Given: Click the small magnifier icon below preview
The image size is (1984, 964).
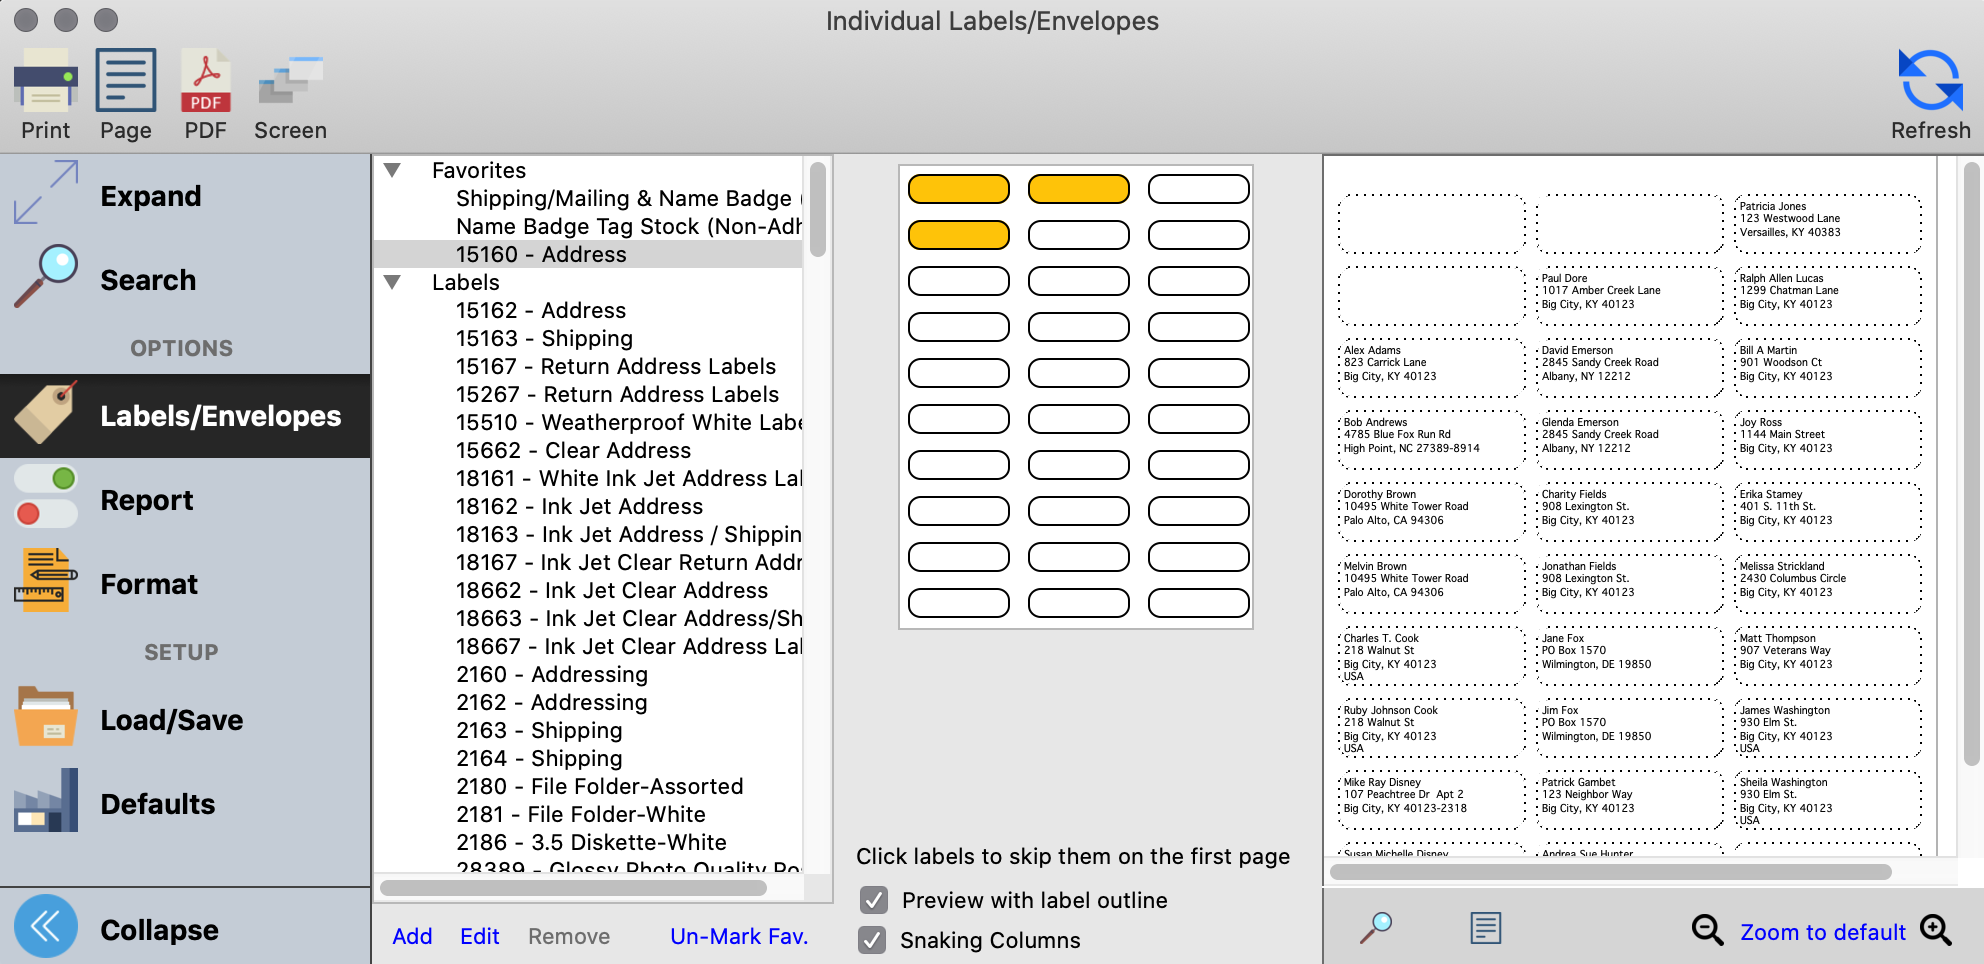Looking at the screenshot, I should click(1376, 928).
